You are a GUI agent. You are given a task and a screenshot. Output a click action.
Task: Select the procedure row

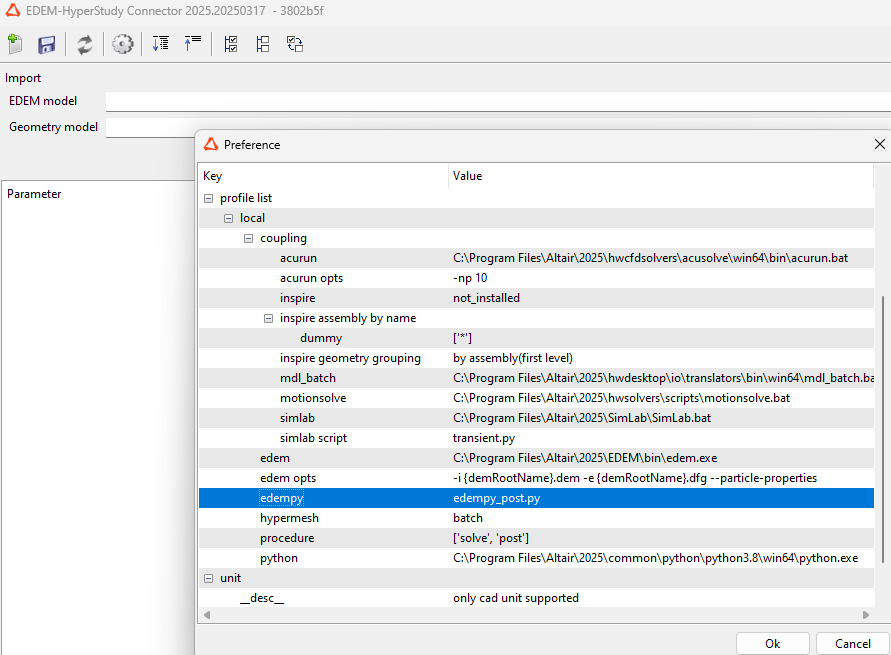[x=536, y=538]
